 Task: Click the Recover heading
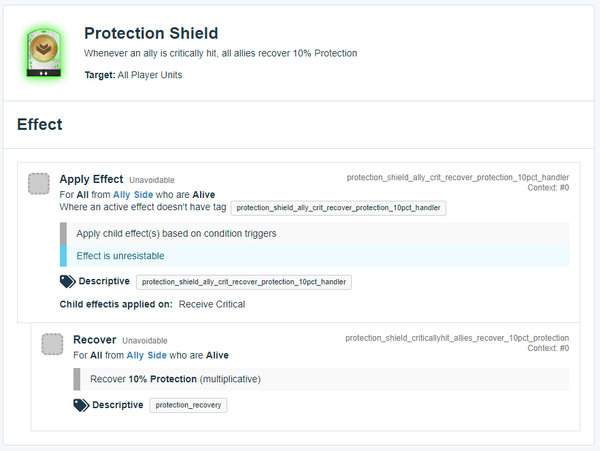coord(95,340)
